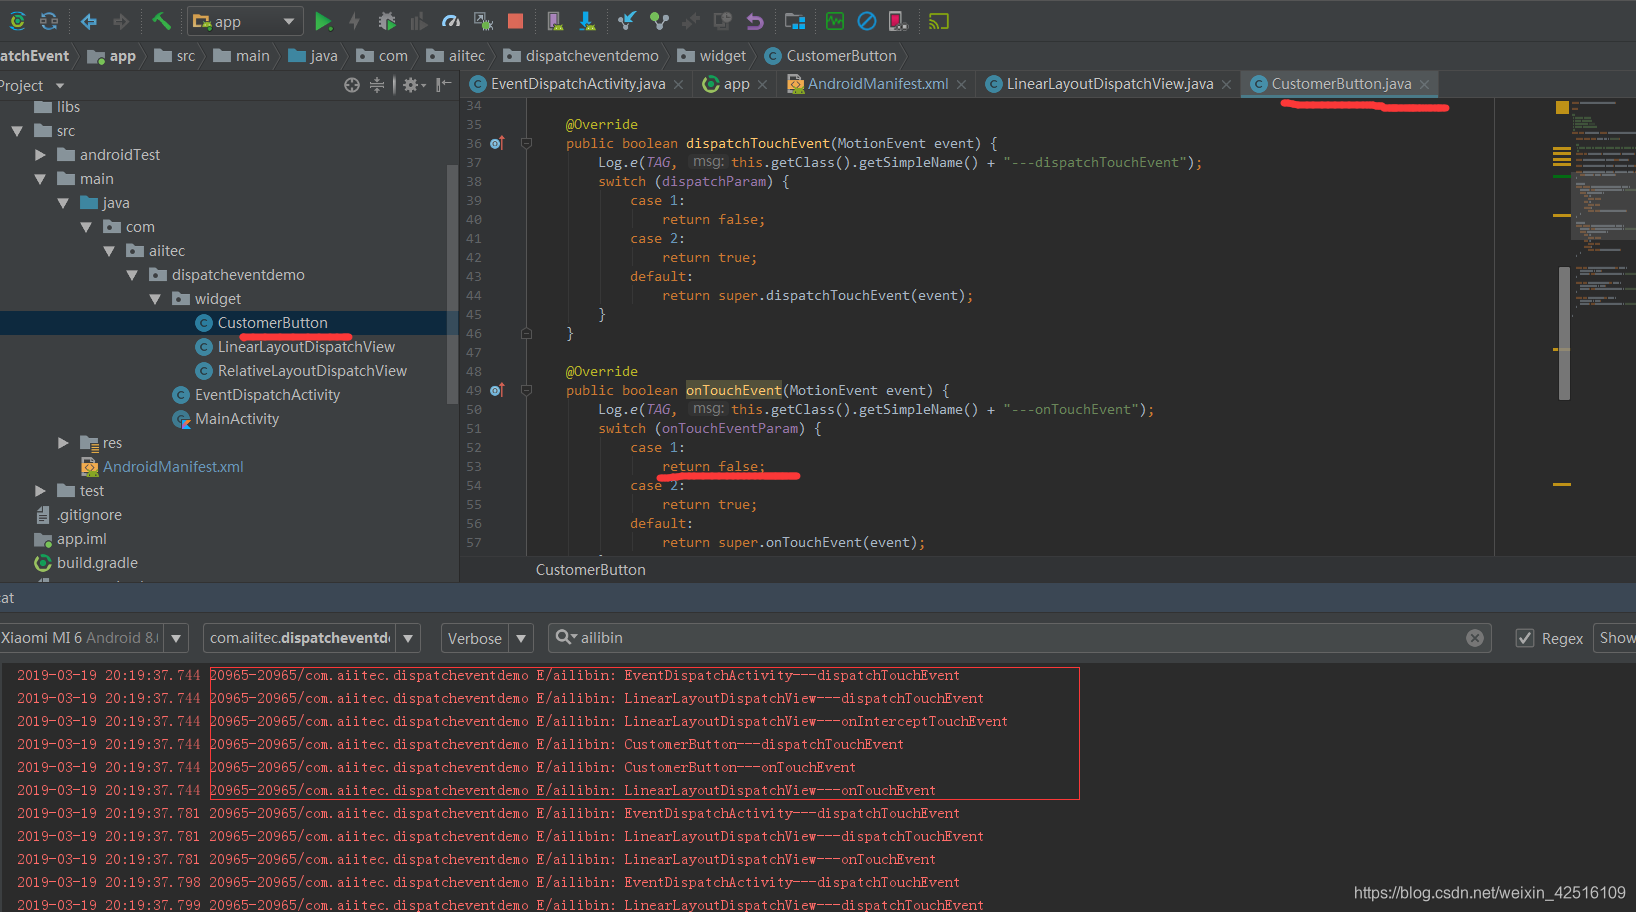Click Attach debugger to Android process icon
This screenshot has height=912, width=1636.
click(483, 21)
